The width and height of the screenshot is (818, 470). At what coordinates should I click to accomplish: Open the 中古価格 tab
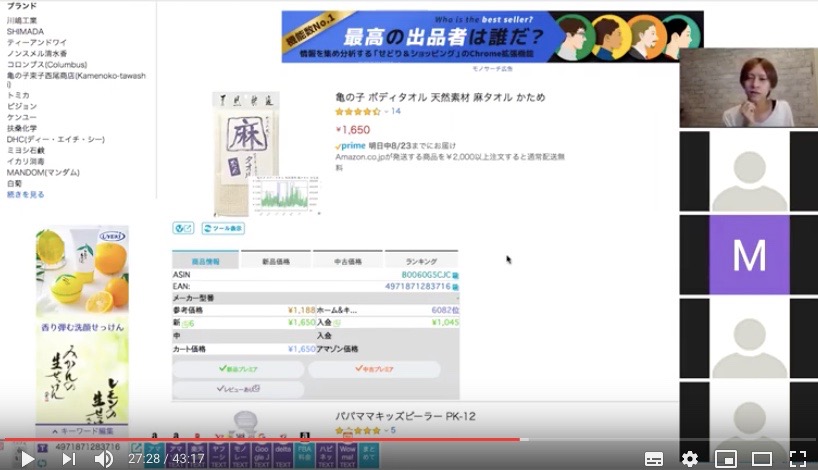[348, 261]
